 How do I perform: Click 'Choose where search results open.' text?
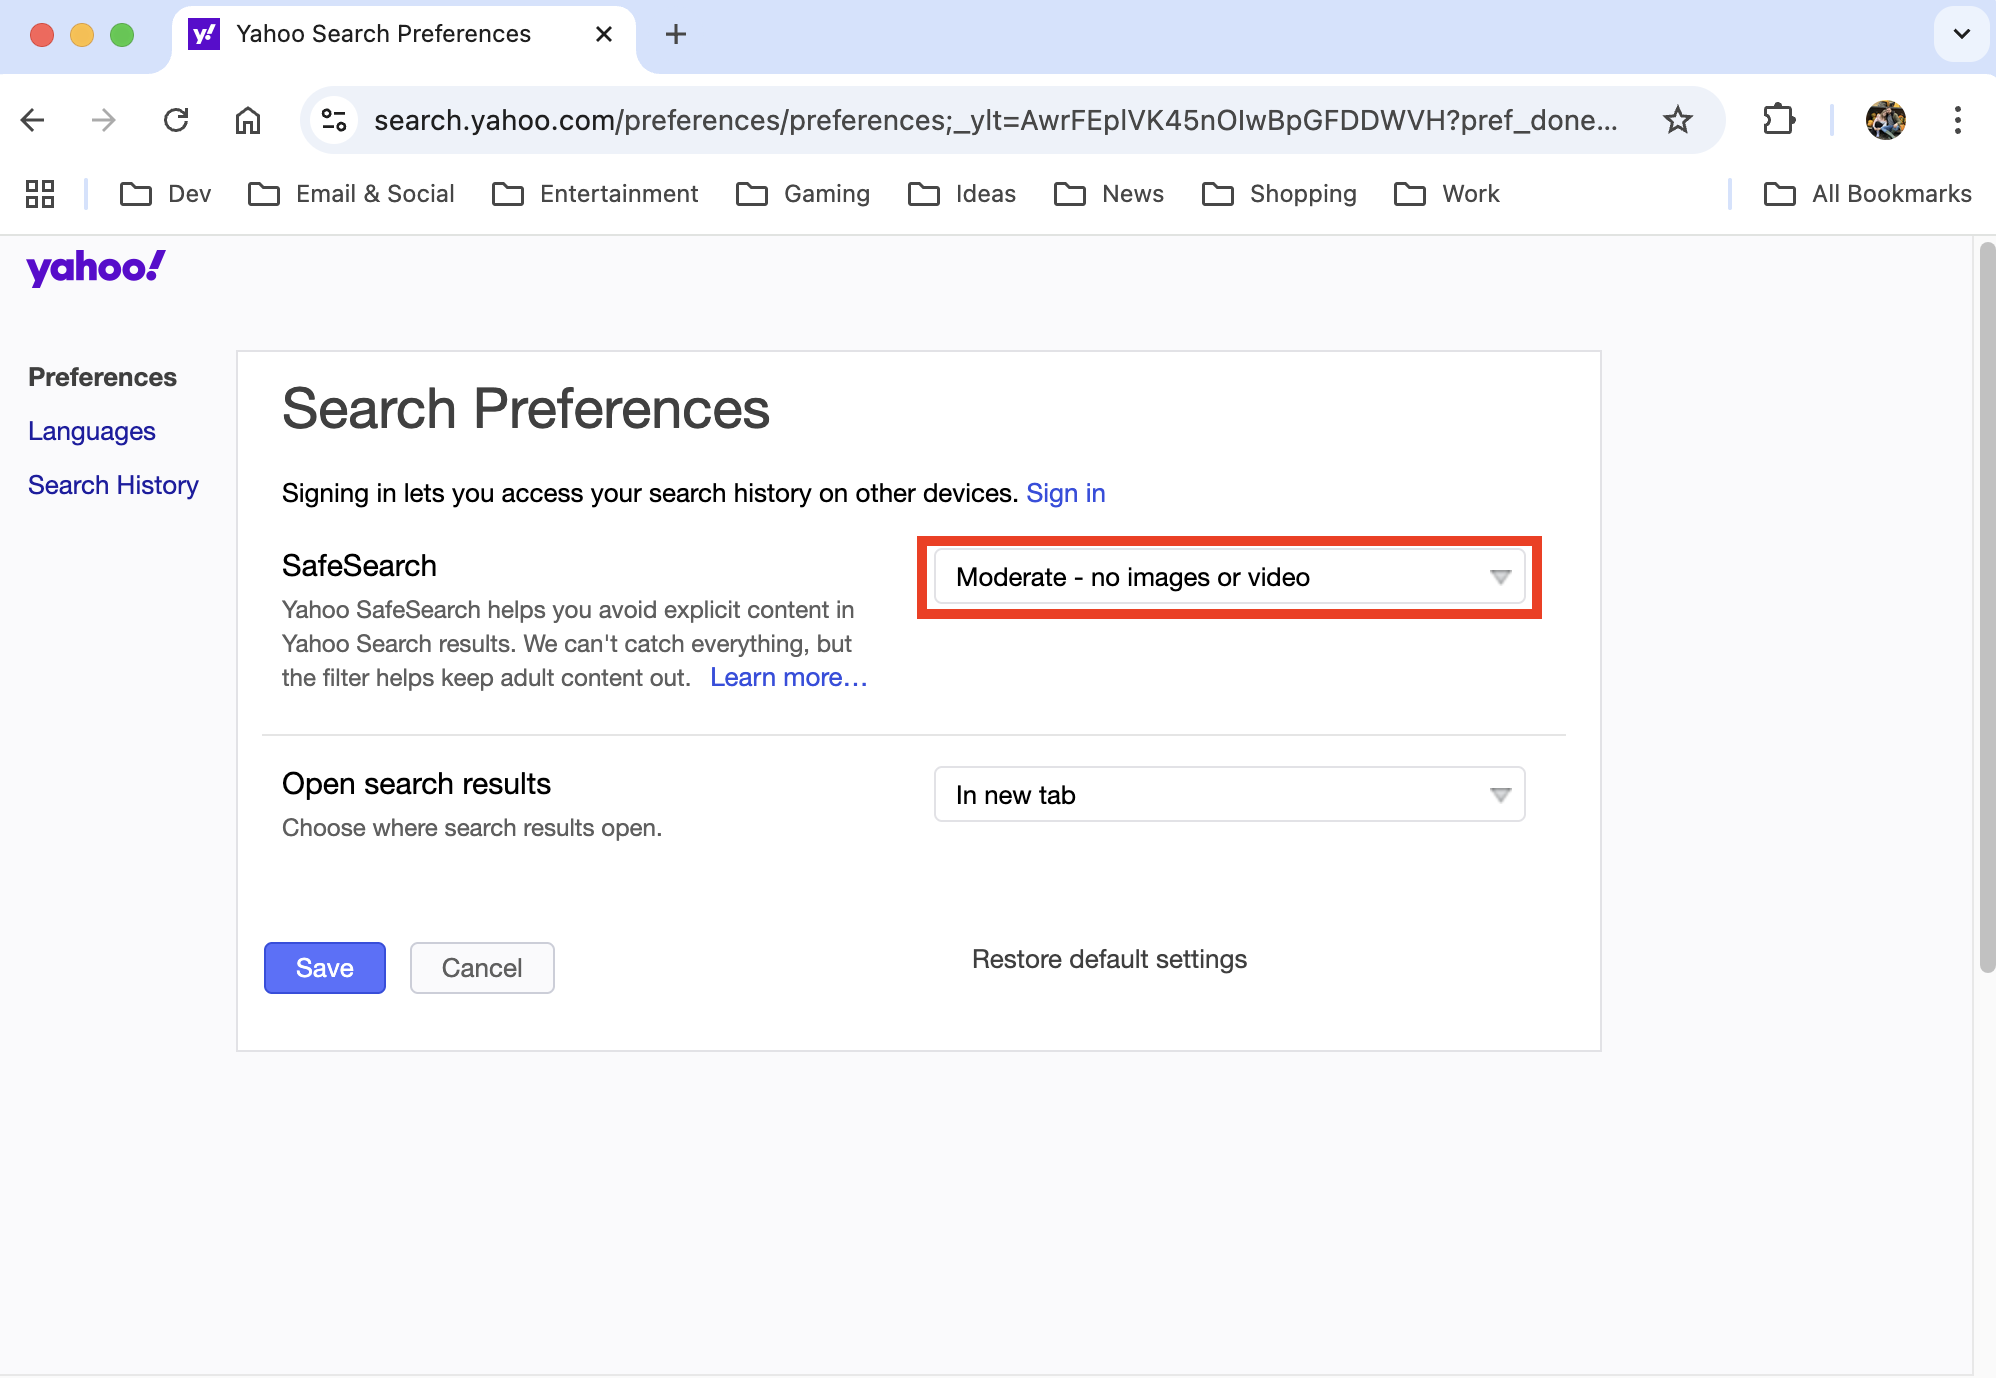click(x=472, y=828)
